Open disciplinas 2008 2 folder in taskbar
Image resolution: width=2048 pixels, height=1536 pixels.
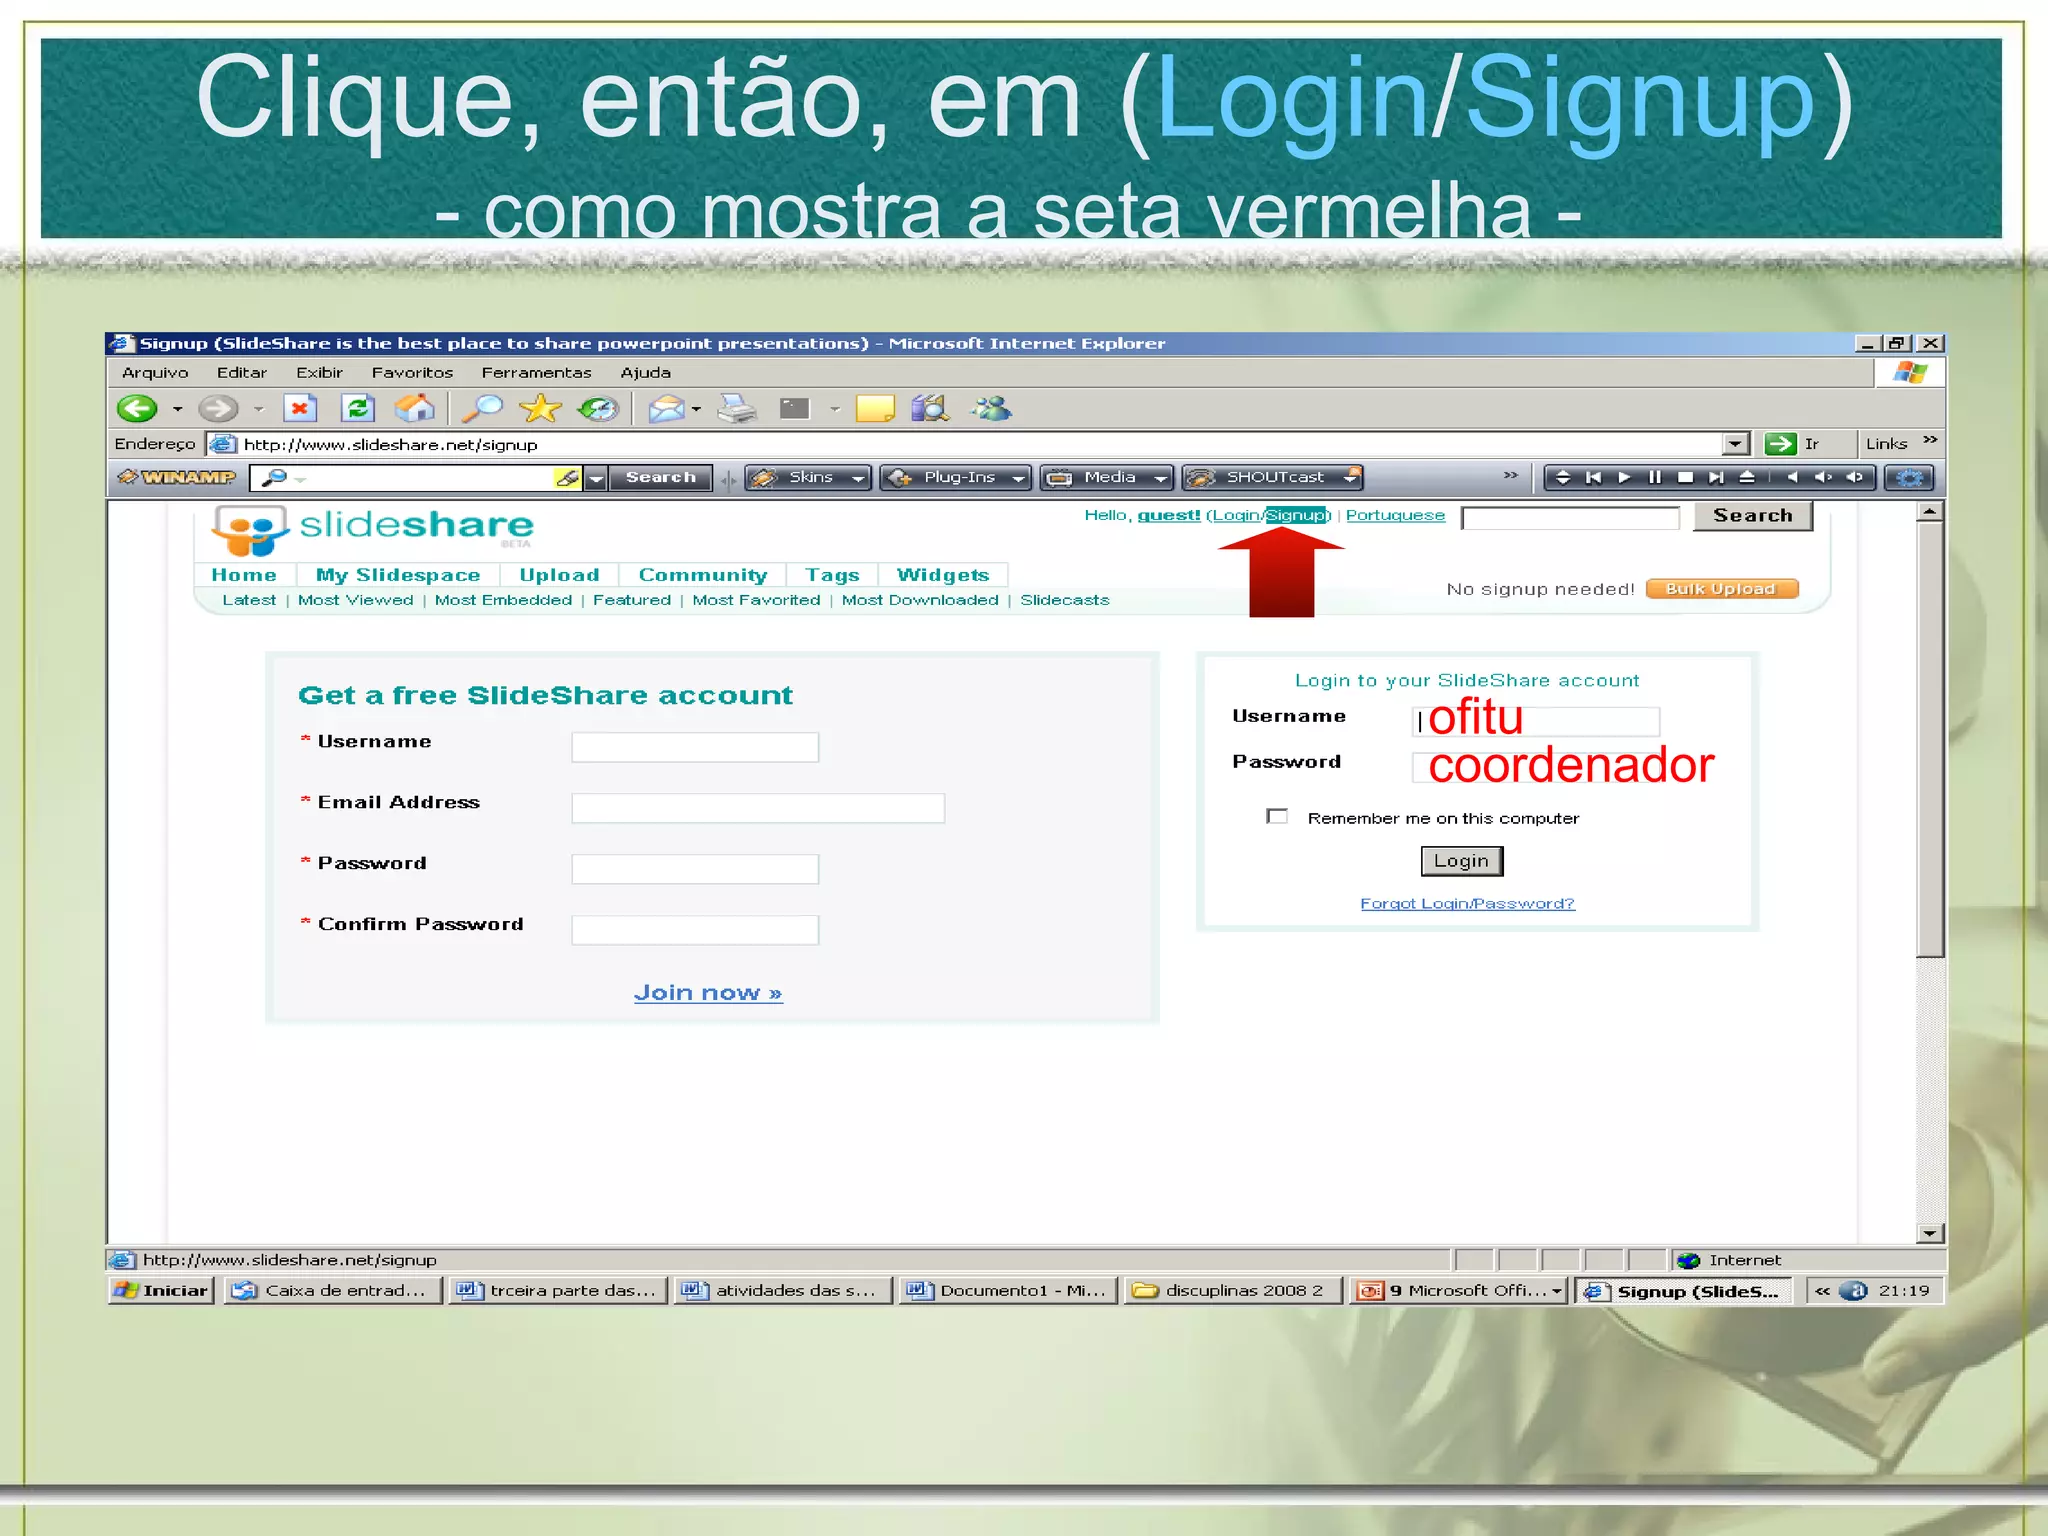[1233, 1291]
